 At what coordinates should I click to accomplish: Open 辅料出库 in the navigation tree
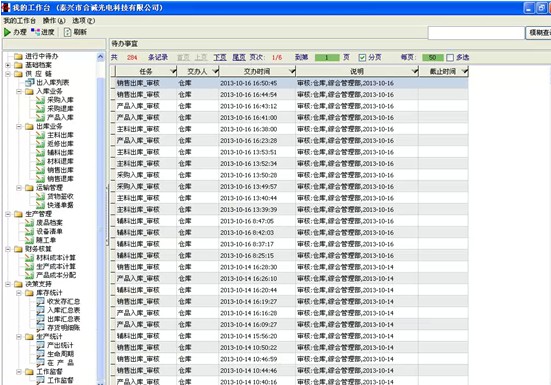[60, 152]
